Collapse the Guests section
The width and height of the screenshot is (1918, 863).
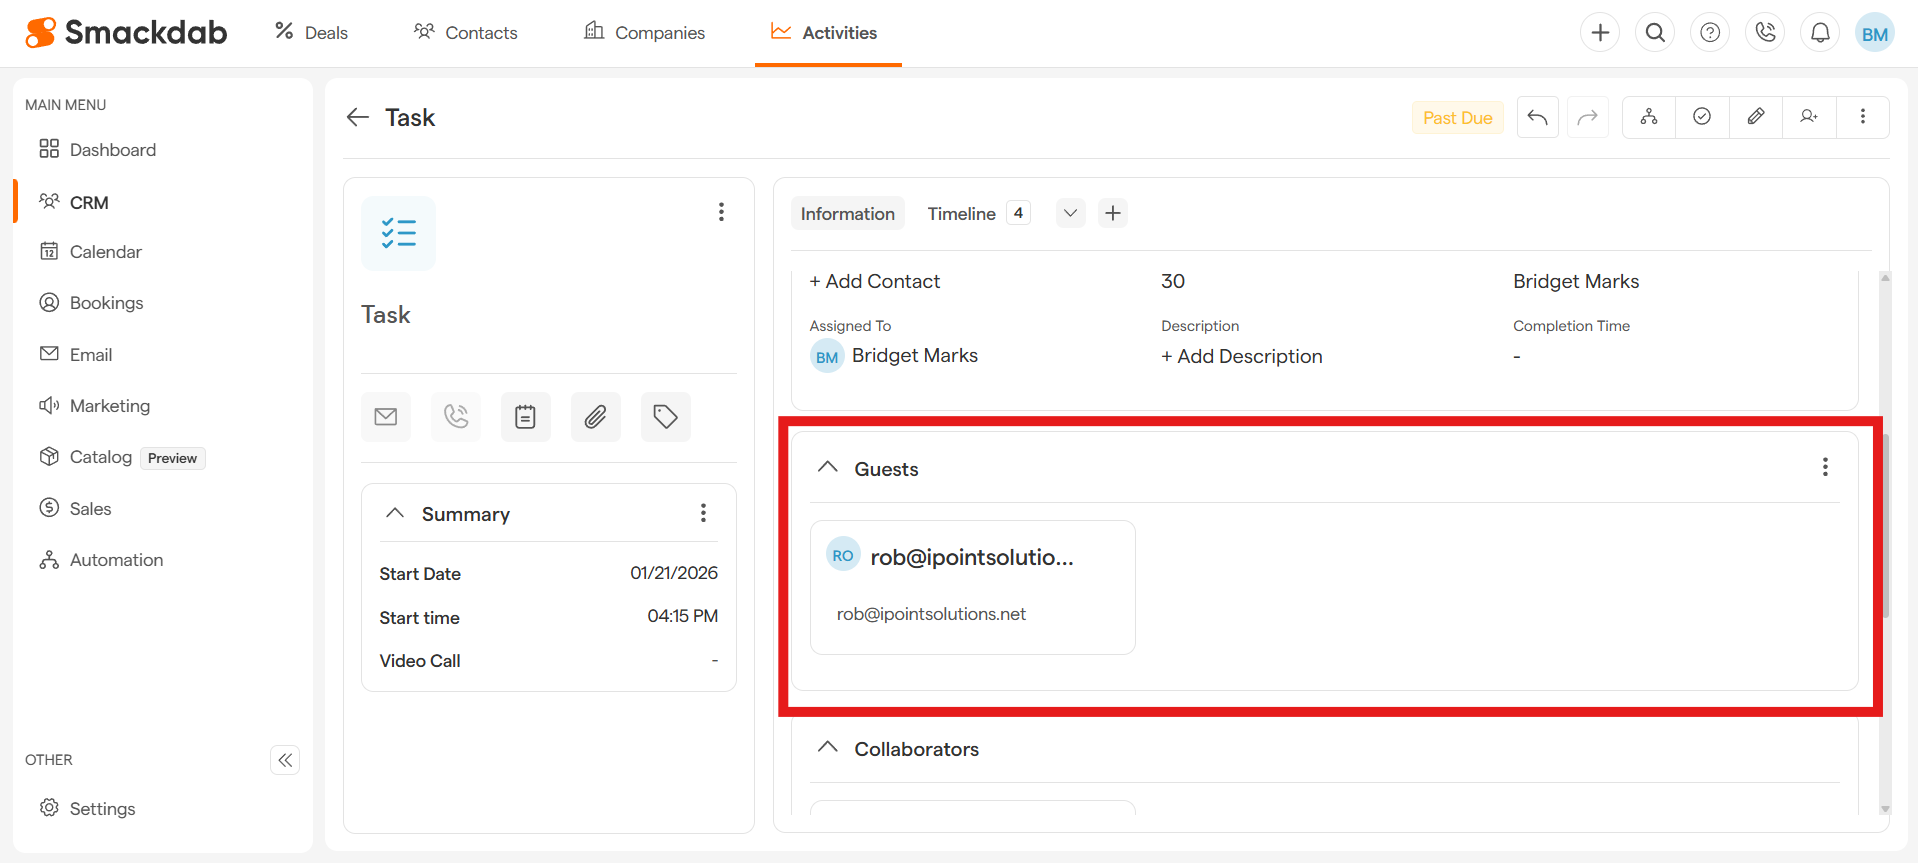(x=827, y=468)
